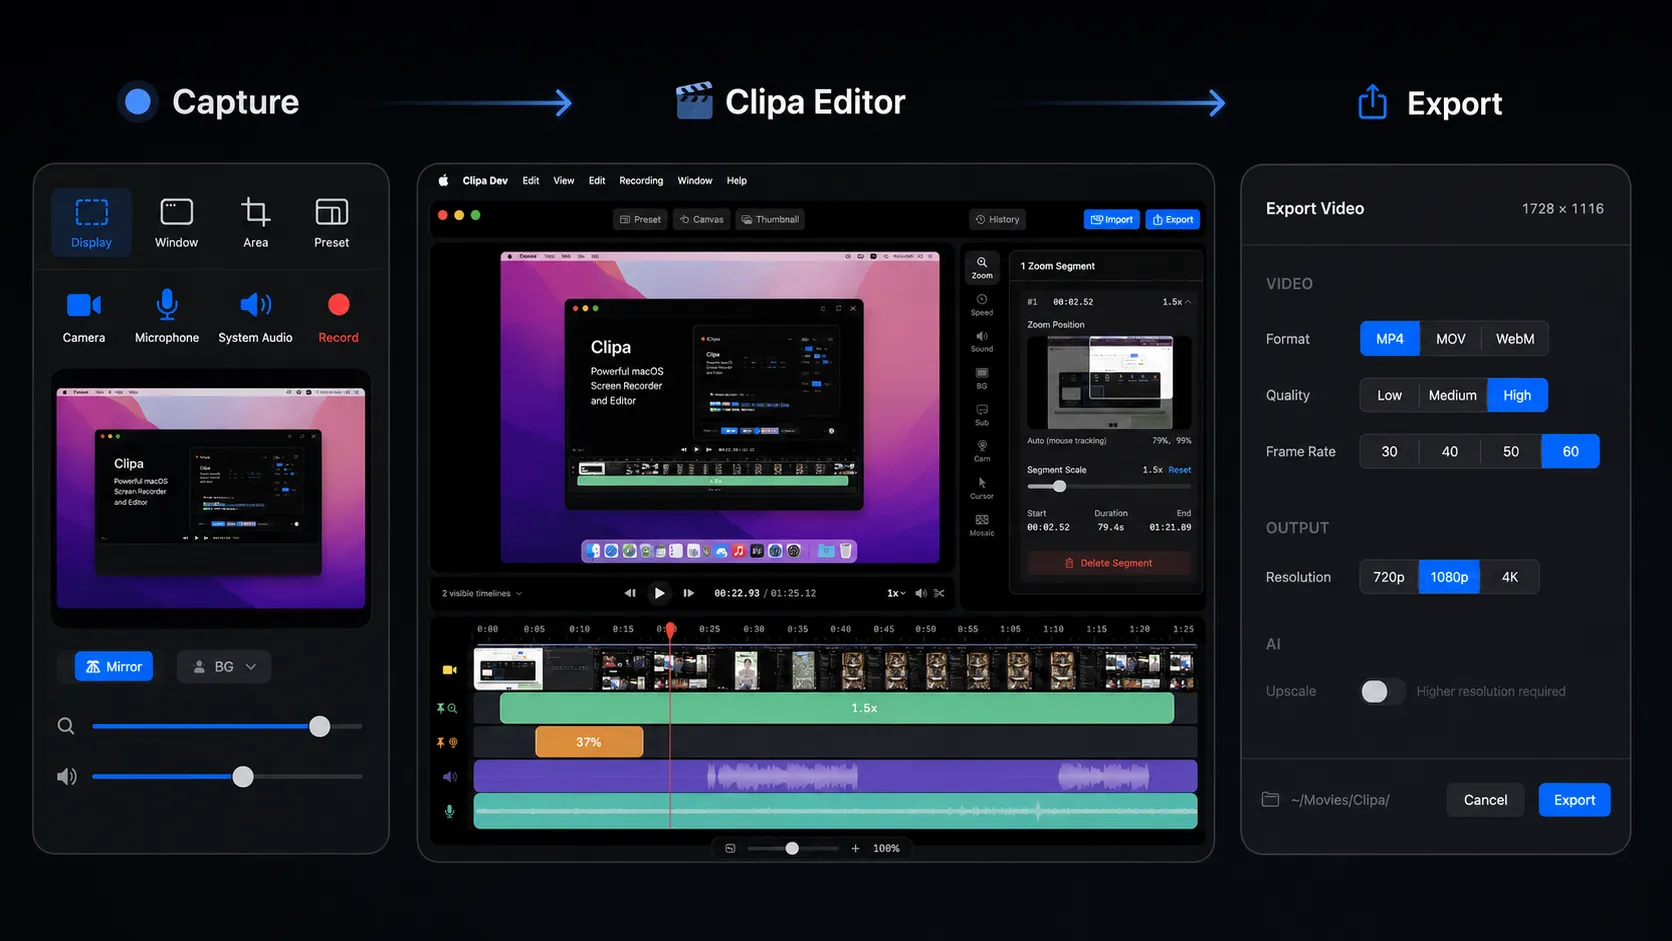
Task: Set quality to Medium
Action: (x=1453, y=395)
